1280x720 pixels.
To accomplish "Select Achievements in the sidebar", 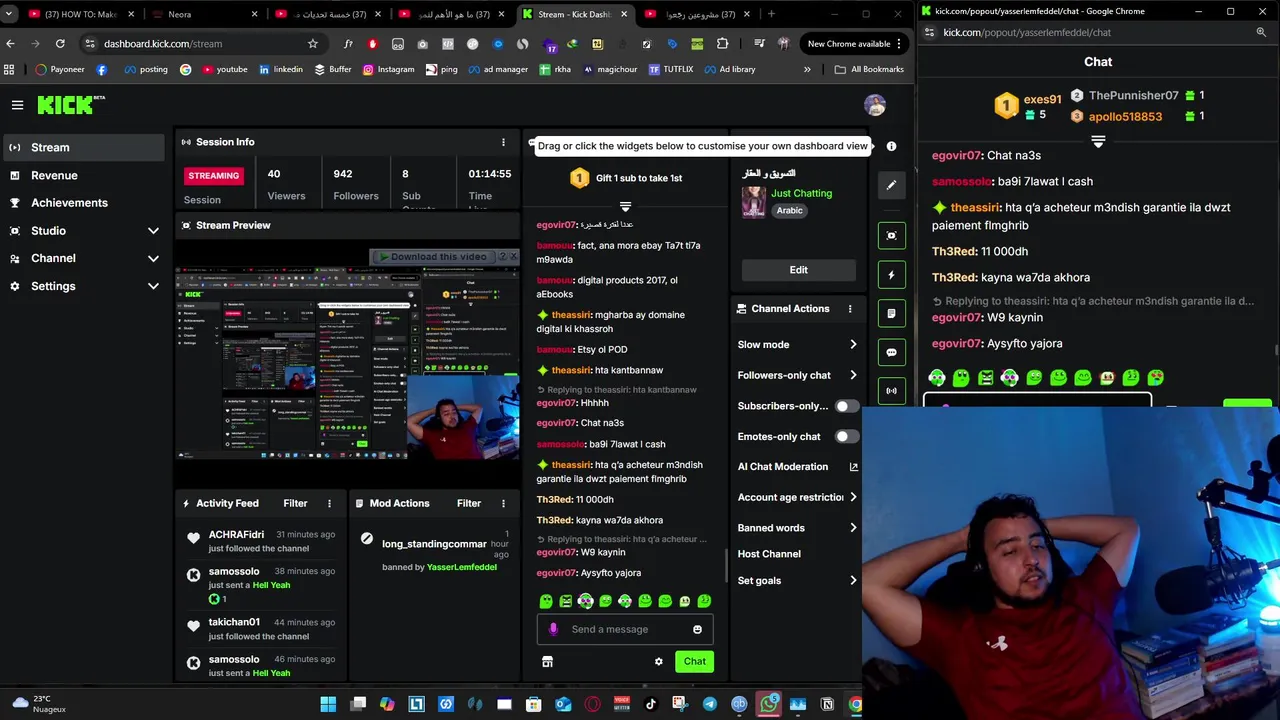I will tap(84, 203).
